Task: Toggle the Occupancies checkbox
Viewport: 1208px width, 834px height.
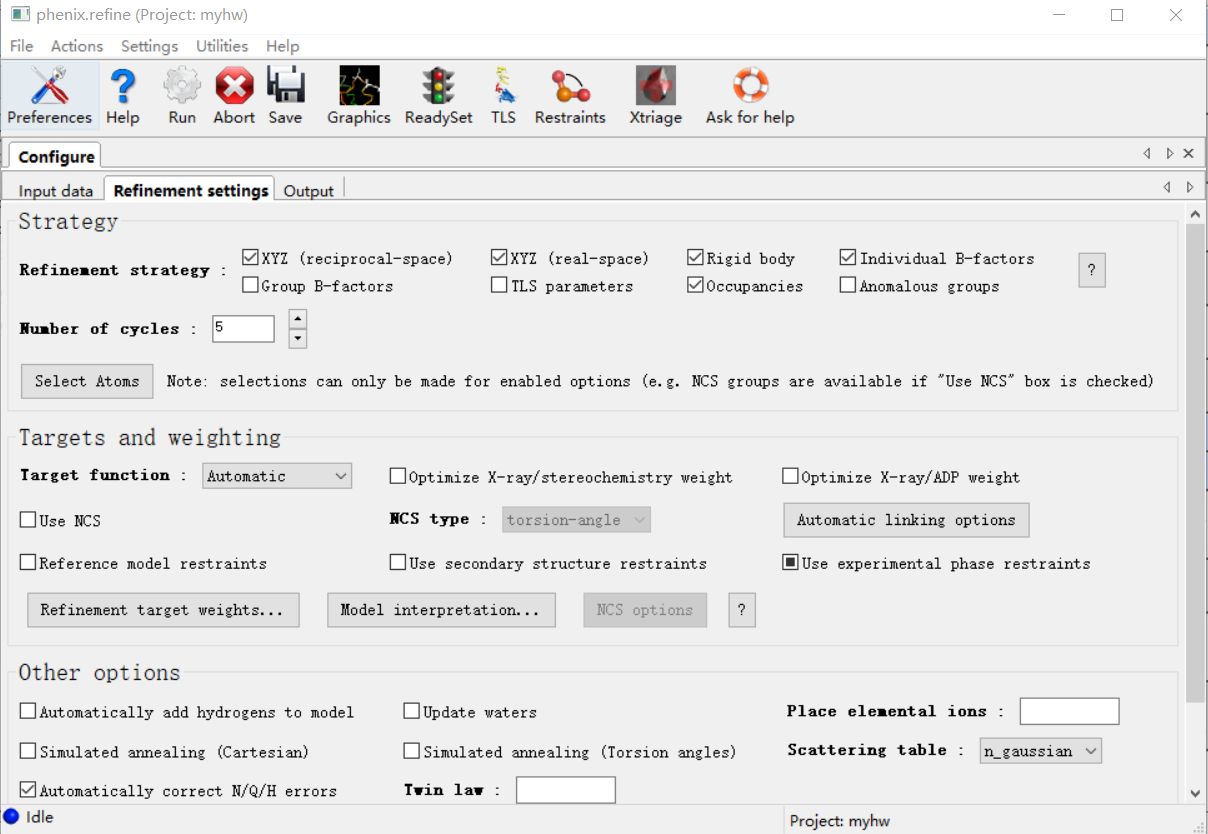Action: tap(696, 286)
